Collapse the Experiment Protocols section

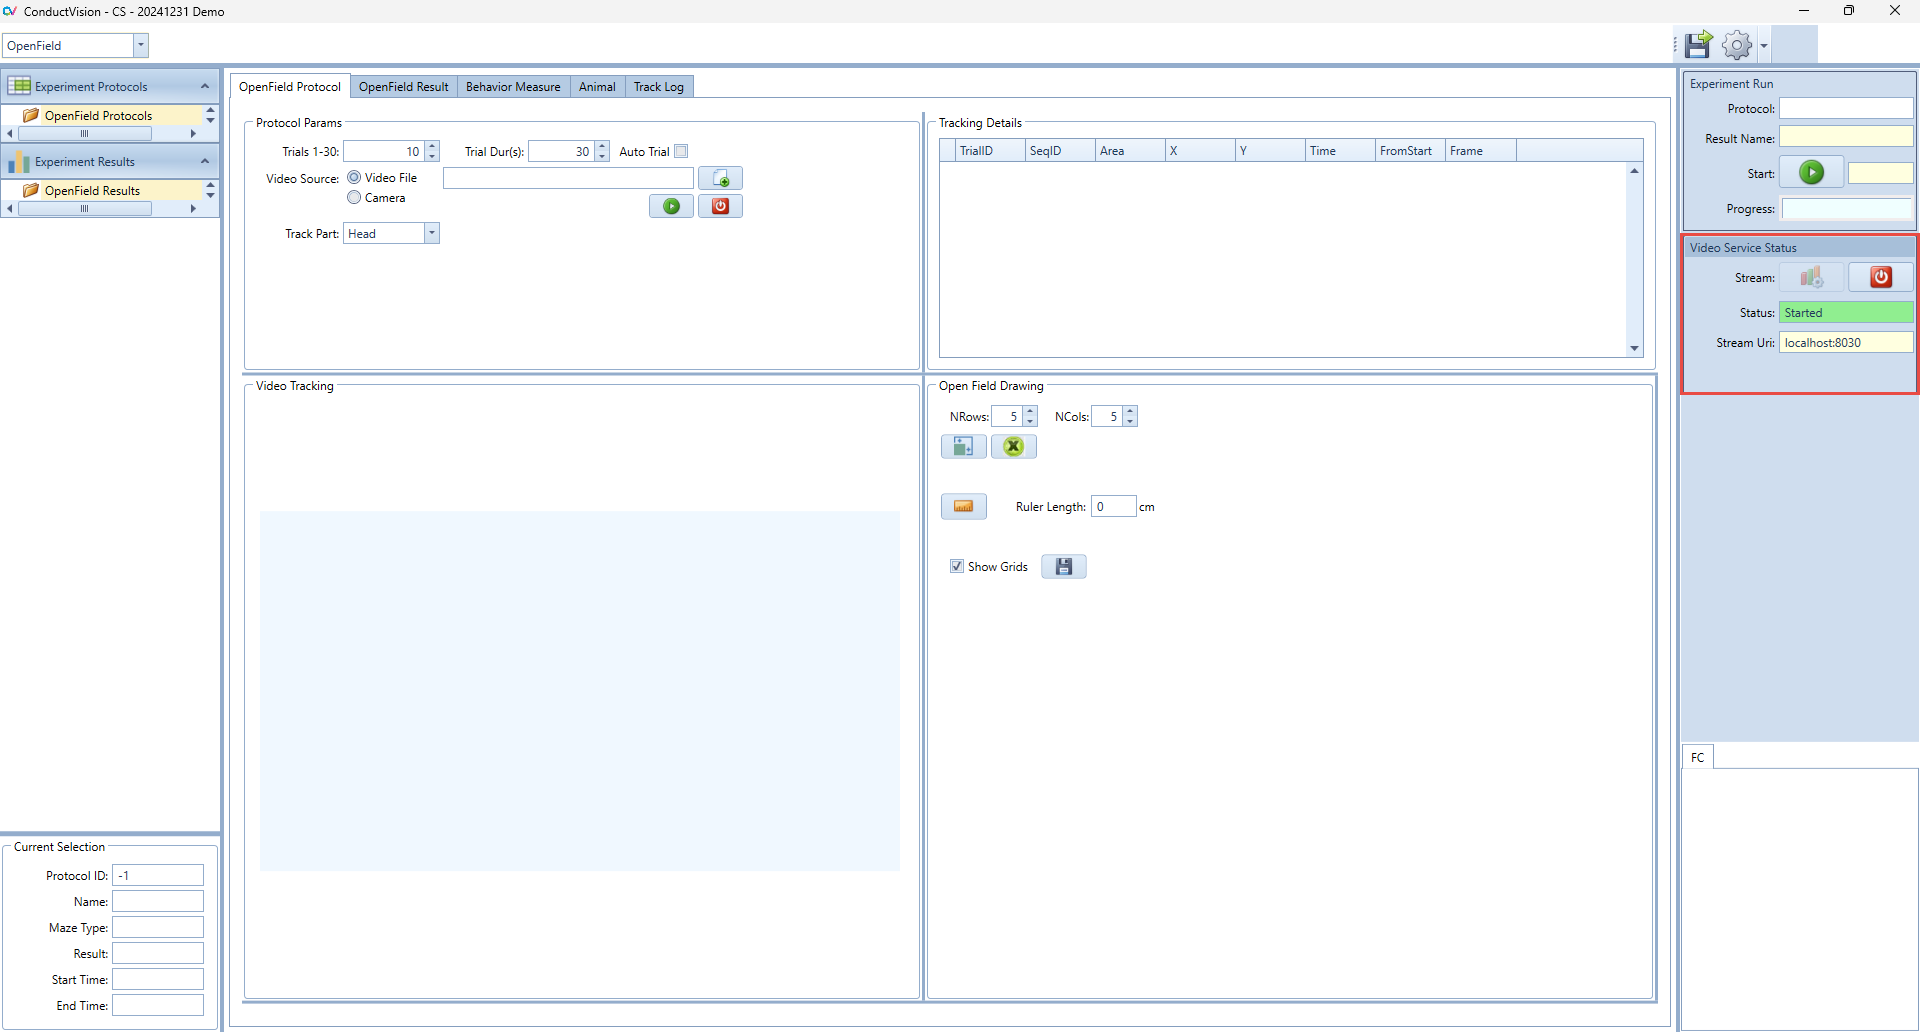coord(205,87)
